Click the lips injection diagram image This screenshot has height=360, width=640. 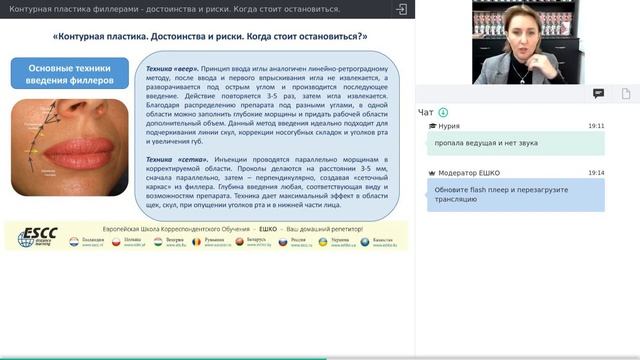click(70, 147)
